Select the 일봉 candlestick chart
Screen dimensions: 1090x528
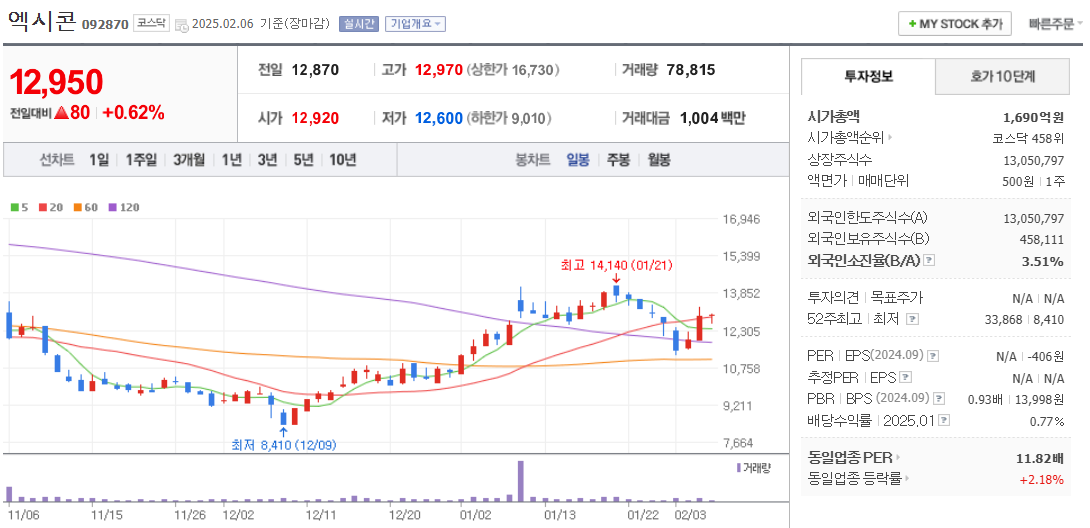click(x=578, y=160)
